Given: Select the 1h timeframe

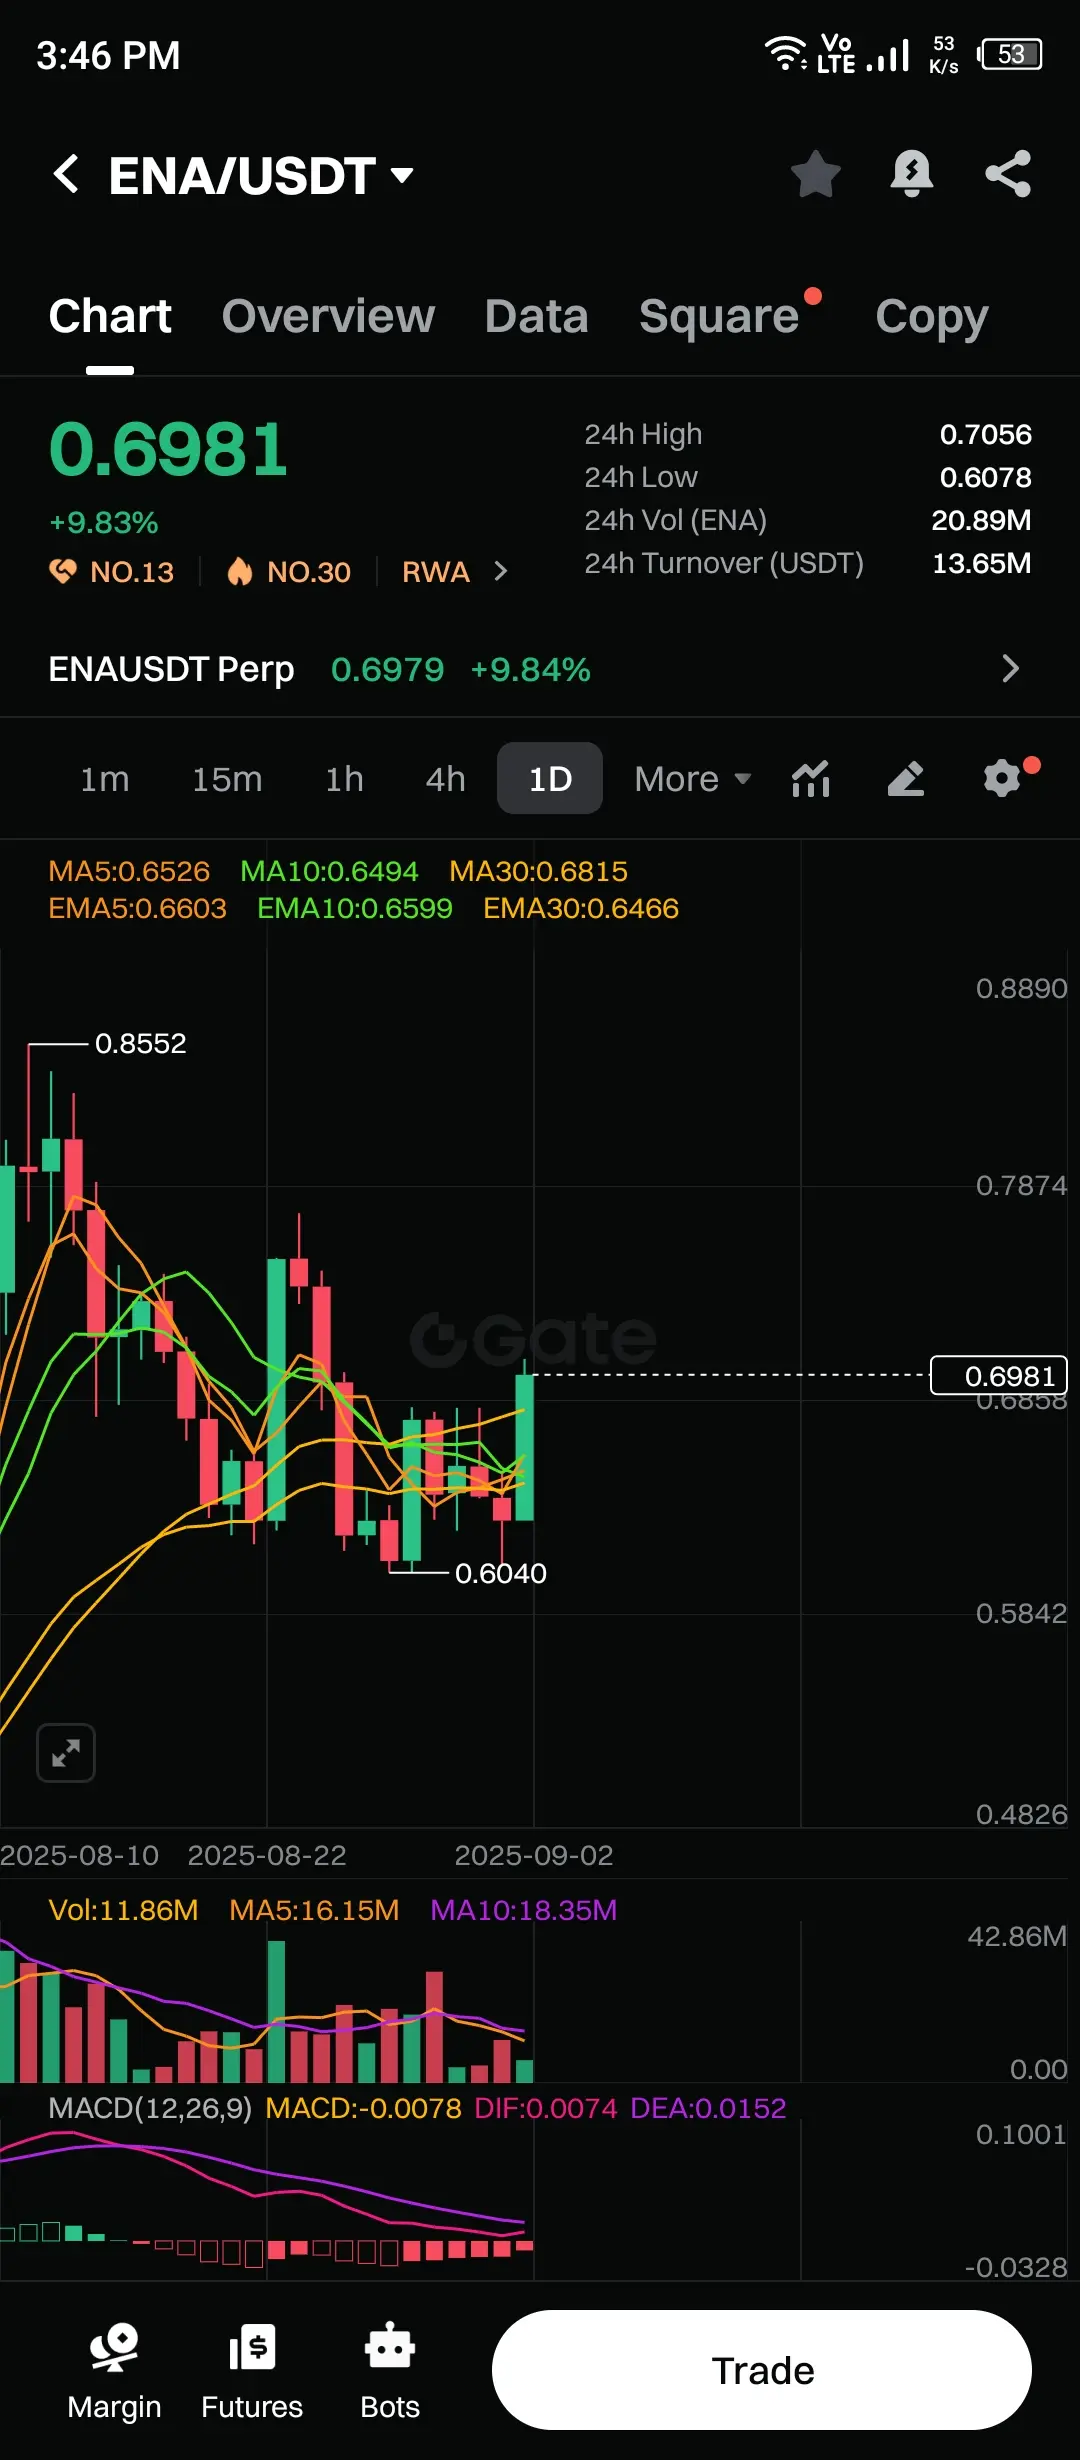Looking at the screenshot, I should pos(344,779).
